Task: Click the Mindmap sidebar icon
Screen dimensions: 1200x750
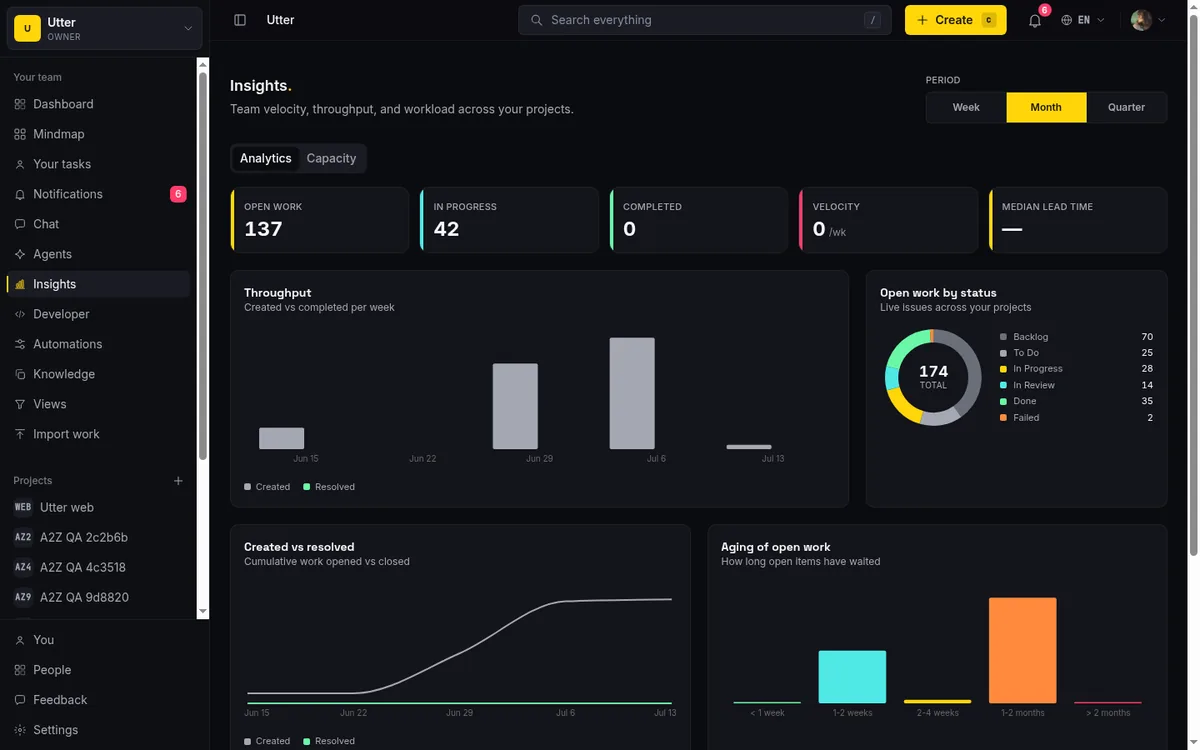Action: click(x=20, y=134)
